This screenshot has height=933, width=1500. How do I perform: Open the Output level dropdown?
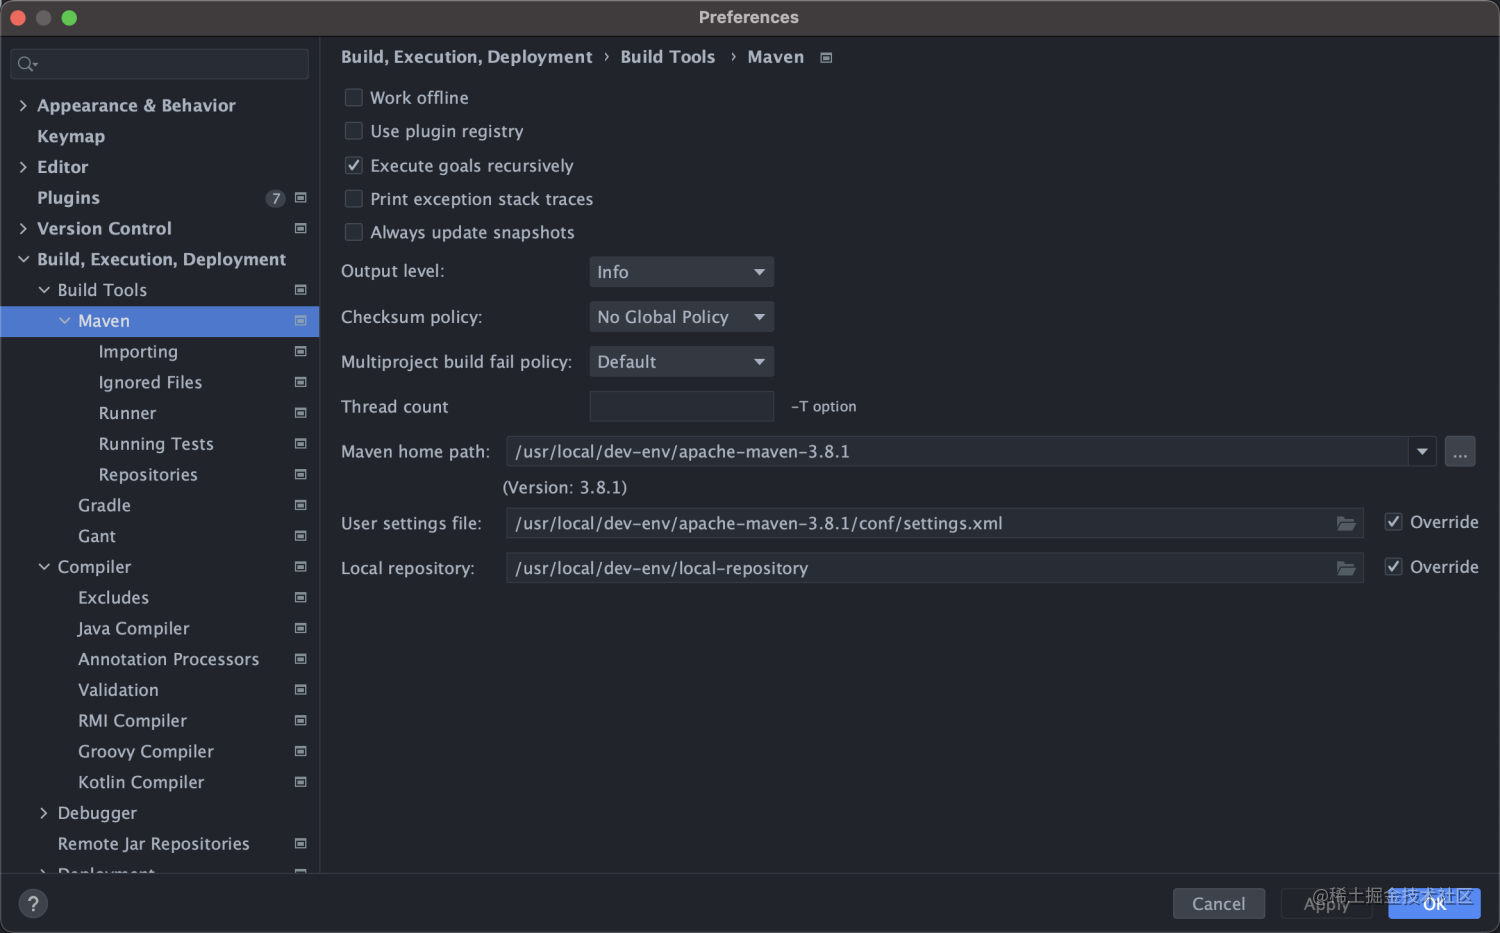point(681,272)
